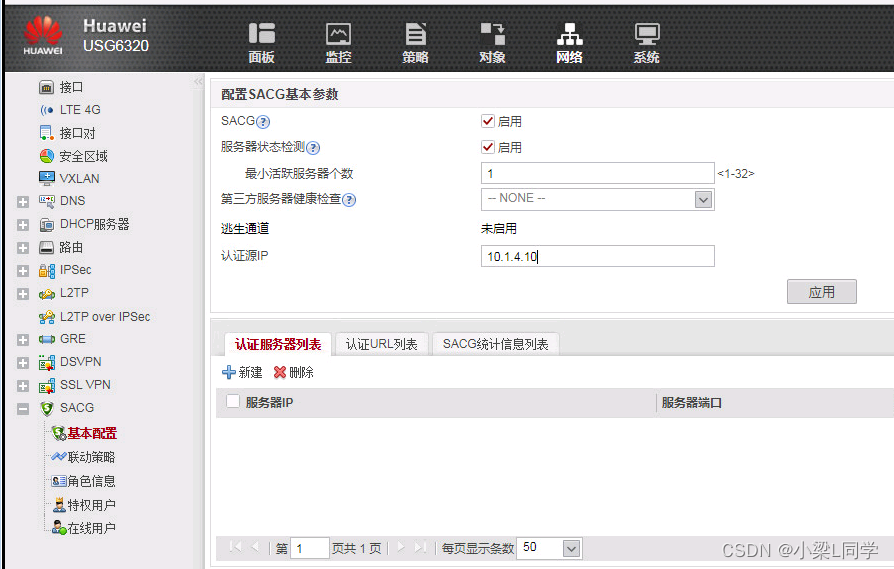Image resolution: width=894 pixels, height=569 pixels.
Task: Click the SACG shield icon
Action: tap(47, 408)
